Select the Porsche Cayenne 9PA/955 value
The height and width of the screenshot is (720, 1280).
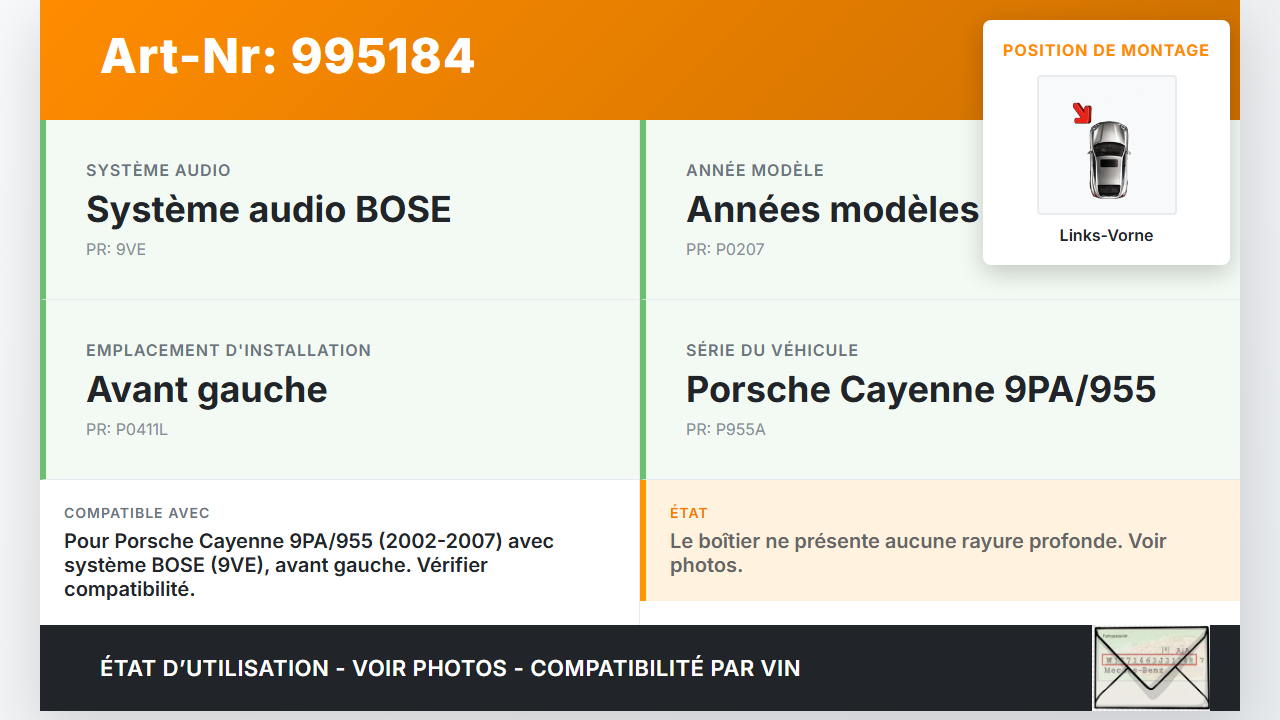[x=921, y=390]
